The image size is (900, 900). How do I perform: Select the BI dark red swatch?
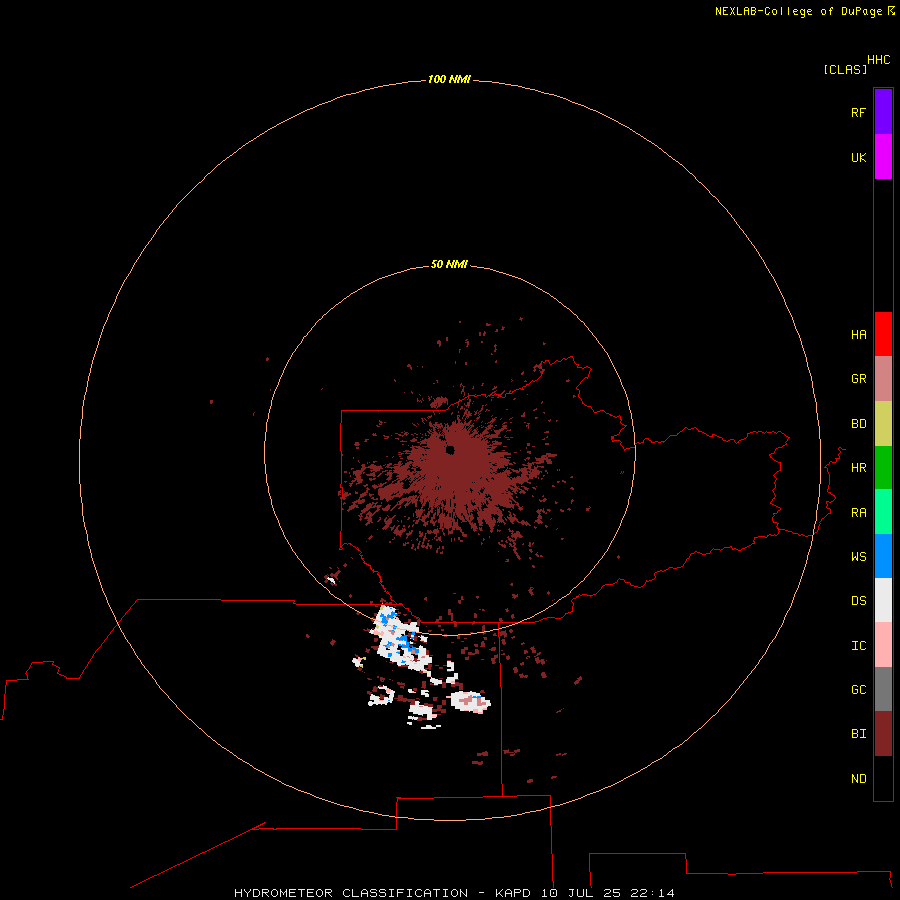[883, 734]
